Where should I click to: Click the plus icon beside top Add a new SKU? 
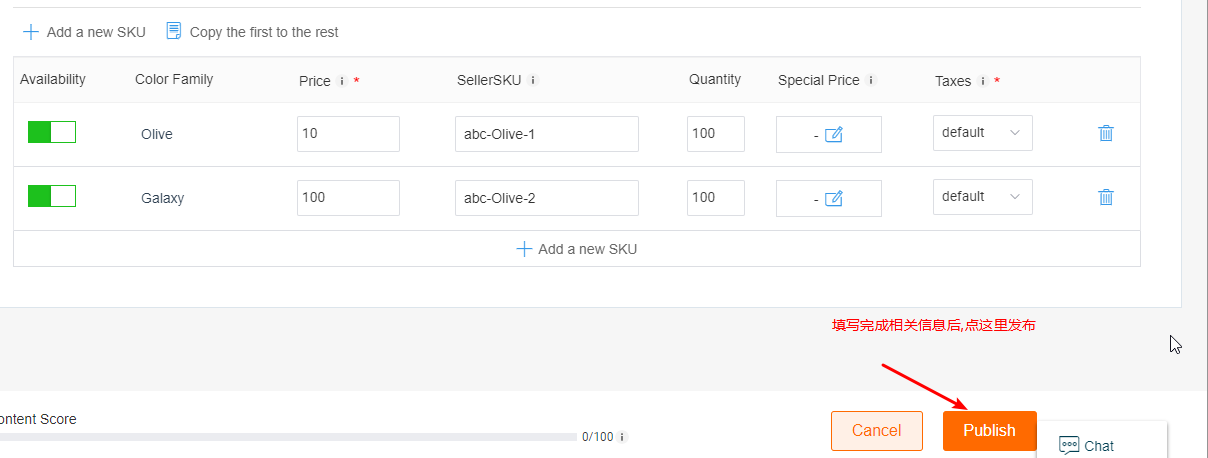coord(31,32)
